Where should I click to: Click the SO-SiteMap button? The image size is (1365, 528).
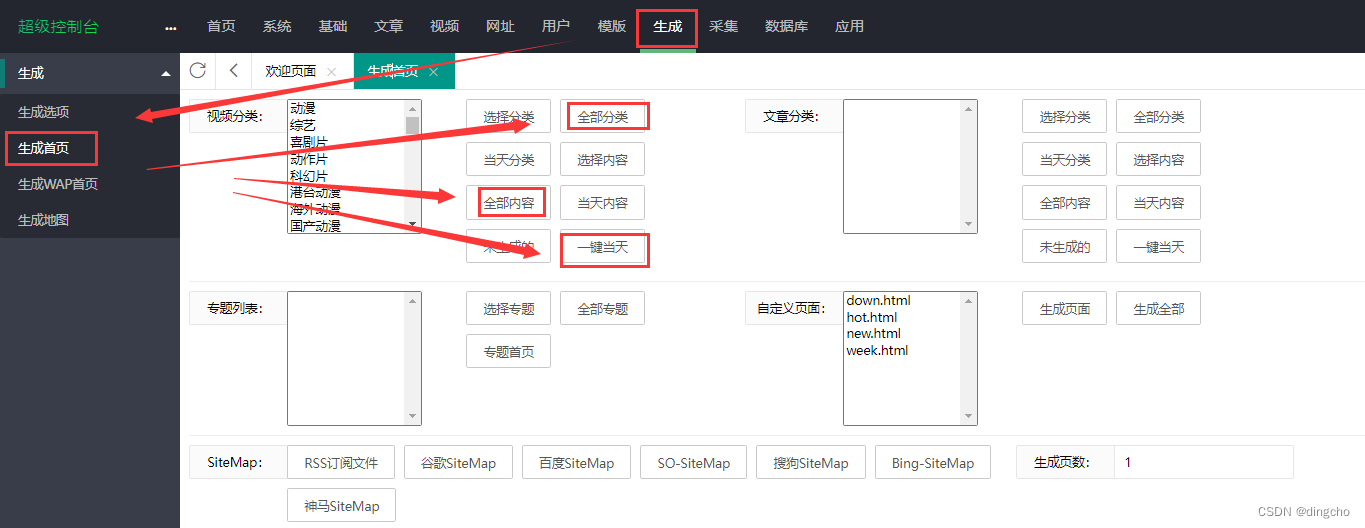click(x=694, y=462)
